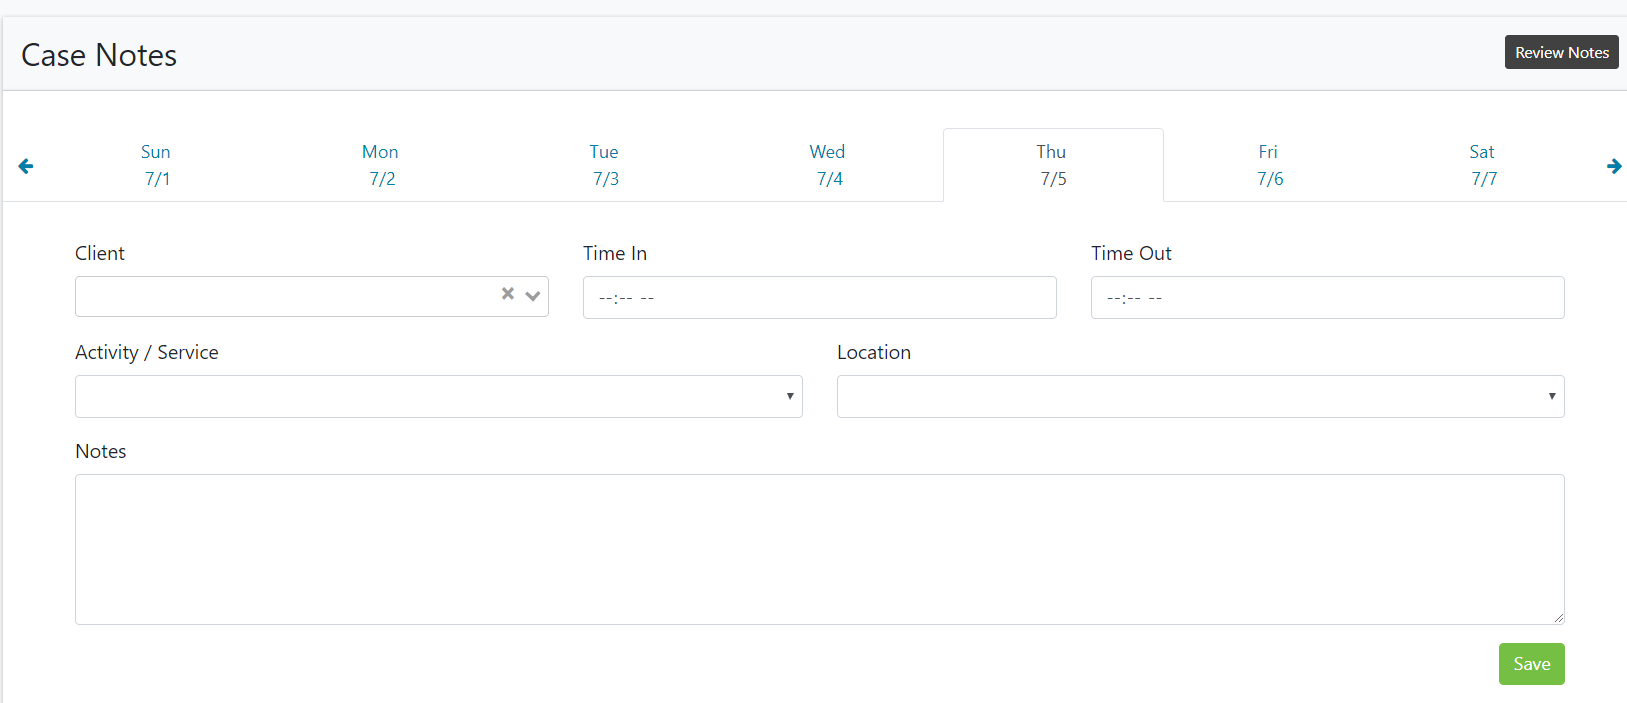Go to the Wed 7/4 tab

point(828,165)
